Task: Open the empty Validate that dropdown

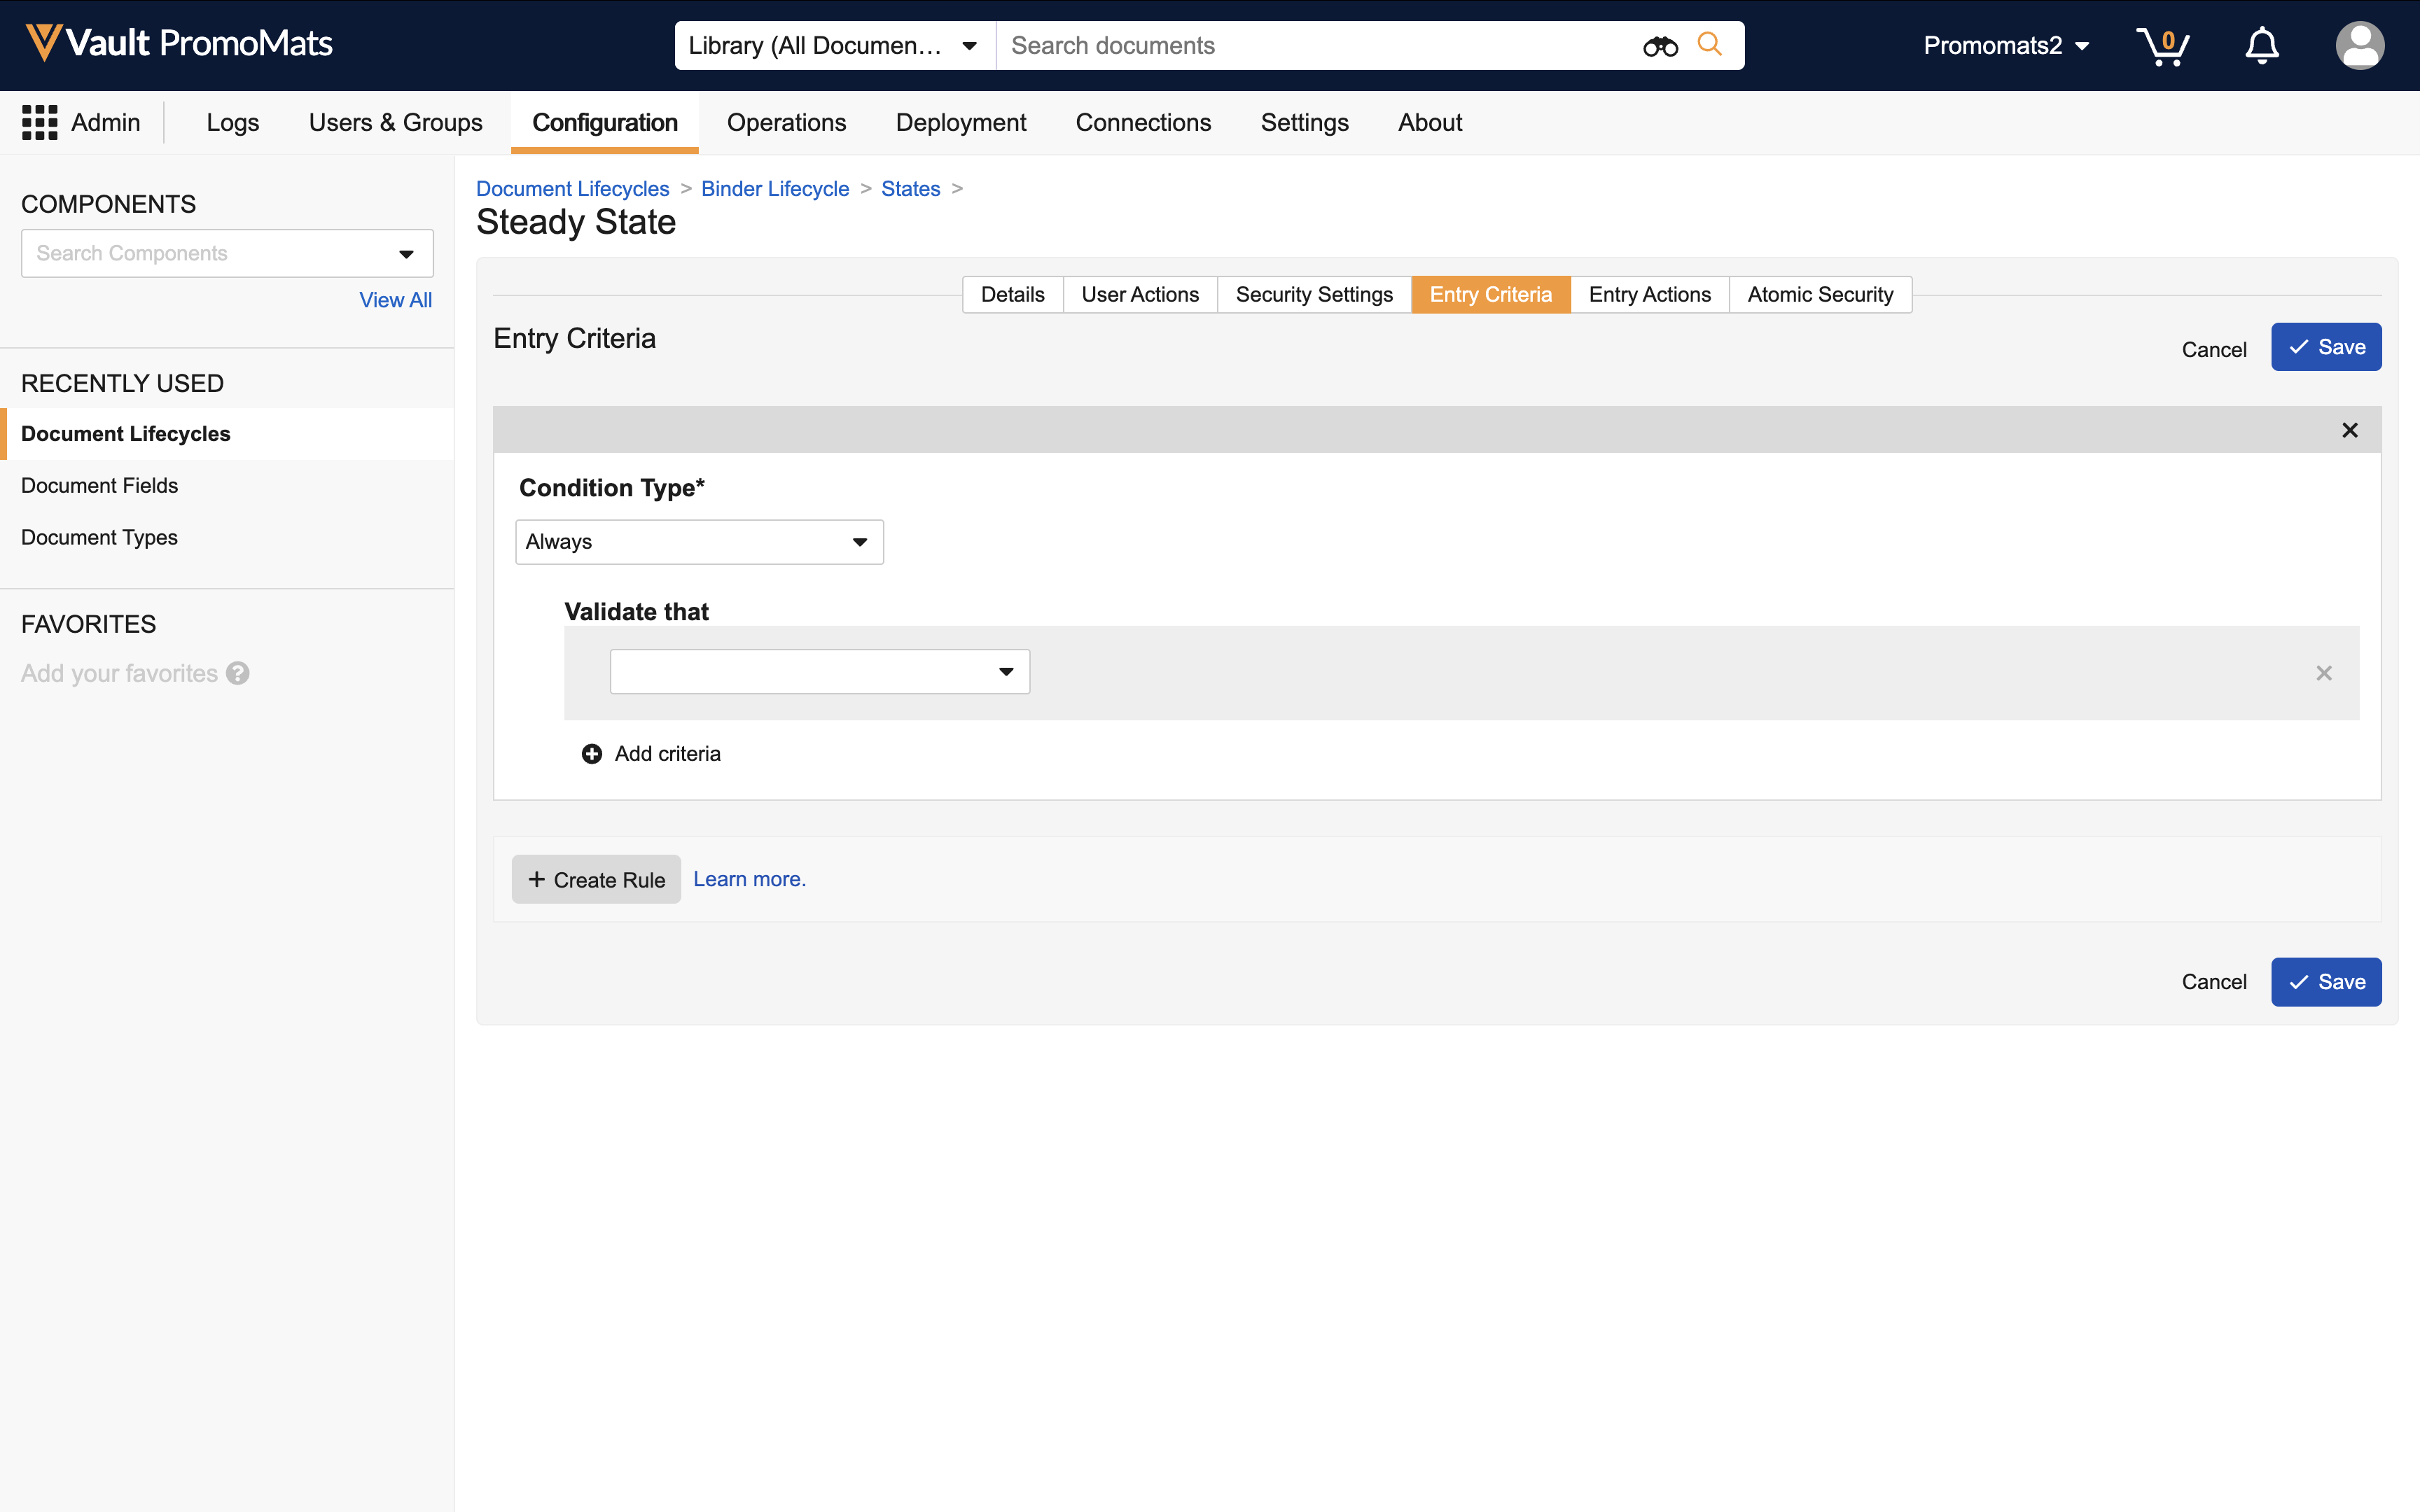Action: pos(819,672)
